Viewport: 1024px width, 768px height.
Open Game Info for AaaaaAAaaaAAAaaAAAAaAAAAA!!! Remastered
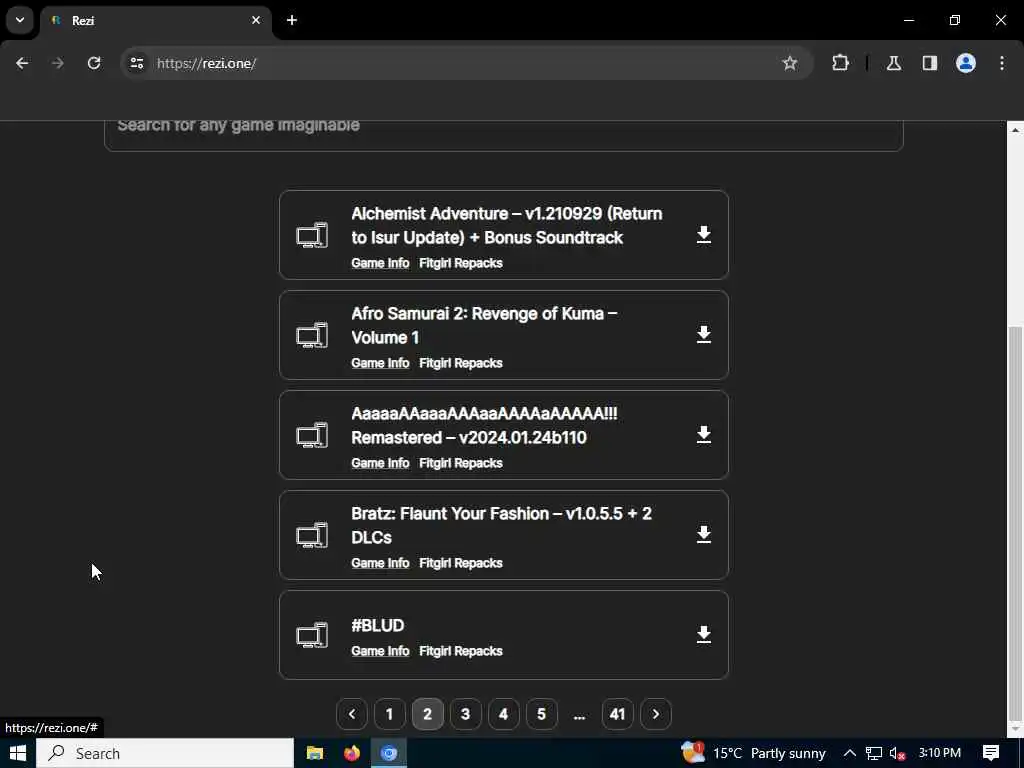coord(380,463)
